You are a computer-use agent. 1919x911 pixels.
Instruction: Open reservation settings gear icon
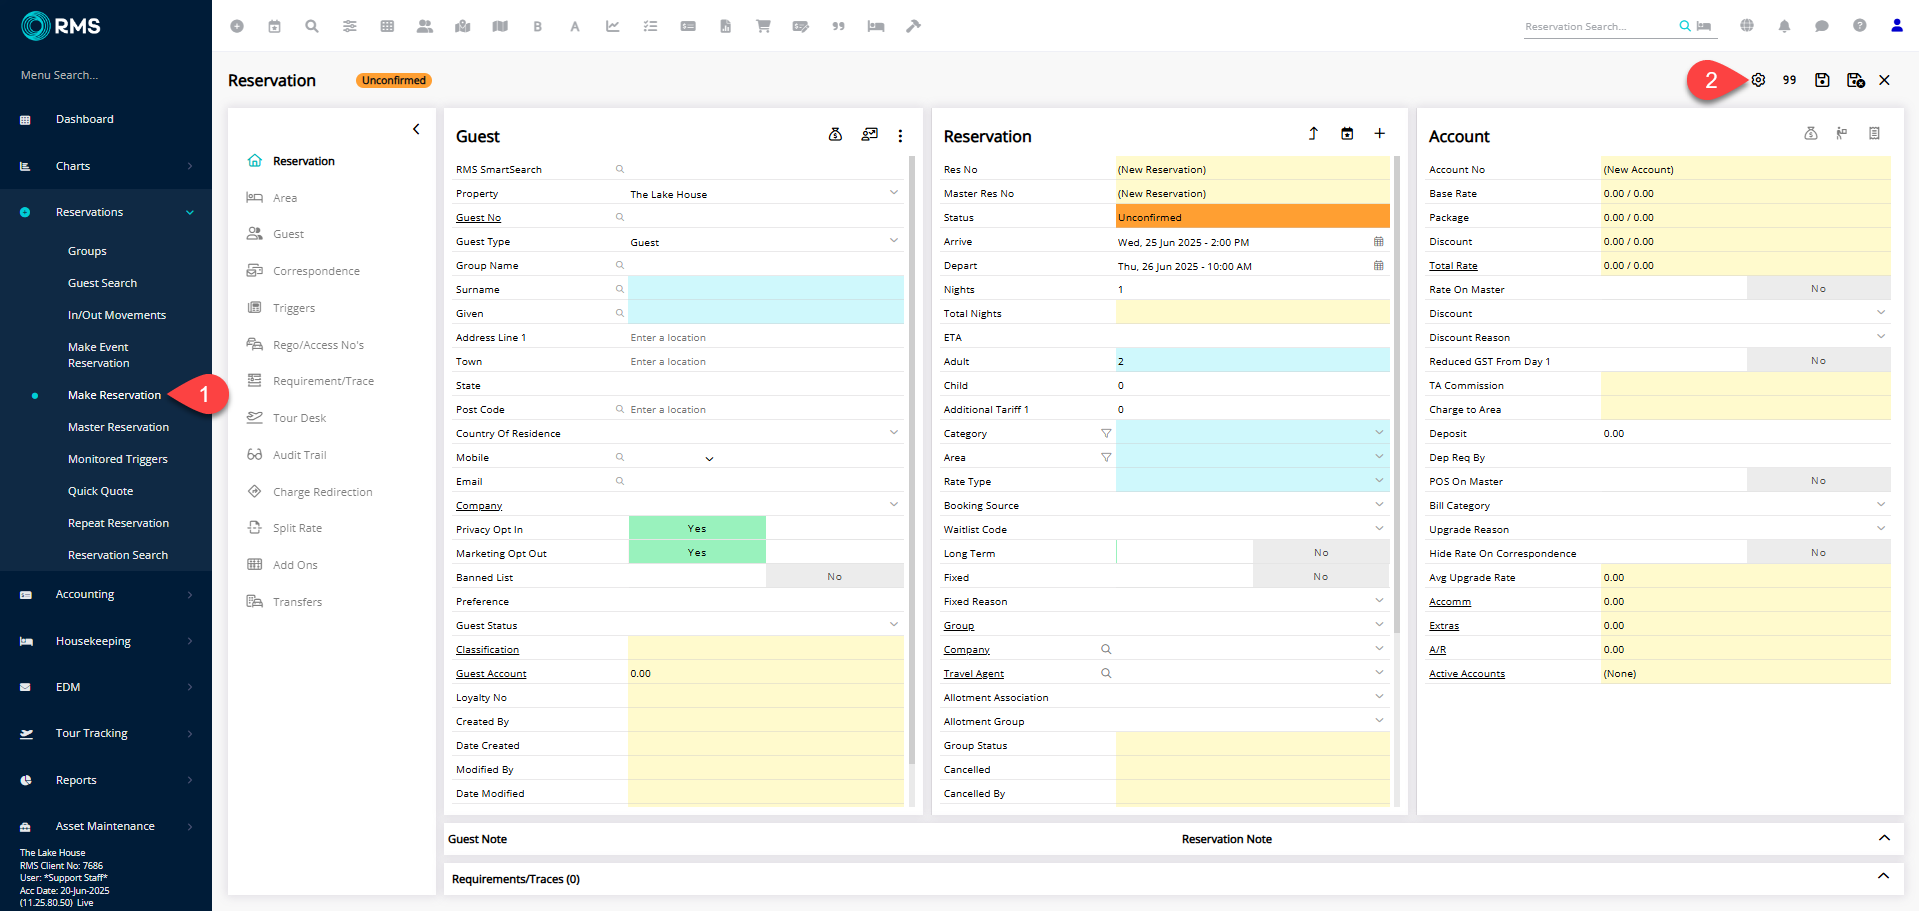click(x=1758, y=80)
